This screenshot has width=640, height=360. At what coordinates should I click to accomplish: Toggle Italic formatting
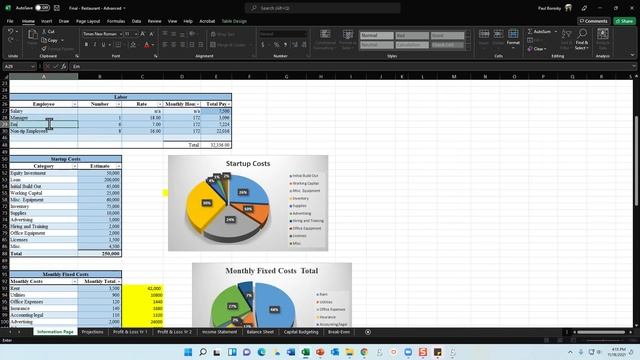(x=95, y=44)
